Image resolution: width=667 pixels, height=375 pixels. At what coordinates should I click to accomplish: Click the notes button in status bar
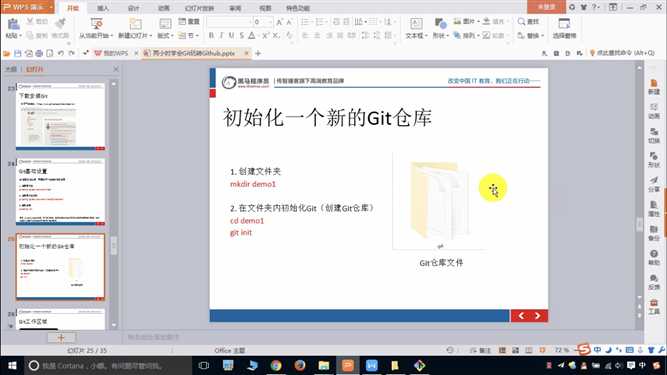(x=481, y=350)
